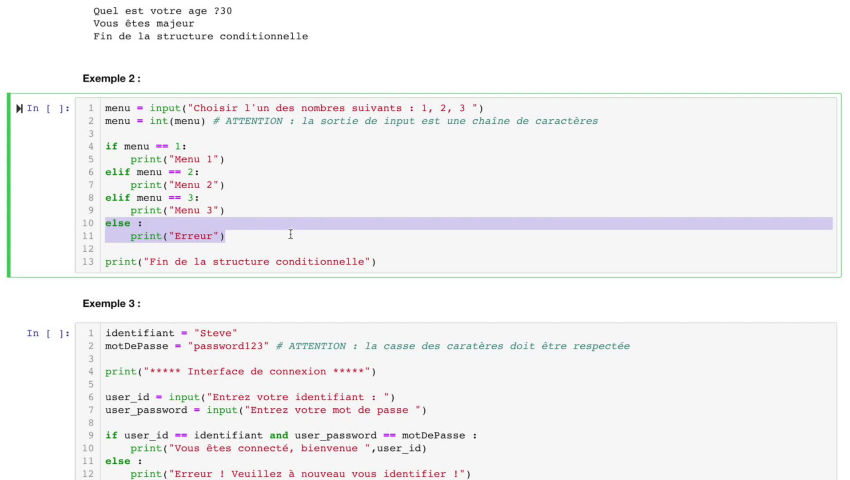Run the Exemple 2 cell with run icon

coord(19,108)
